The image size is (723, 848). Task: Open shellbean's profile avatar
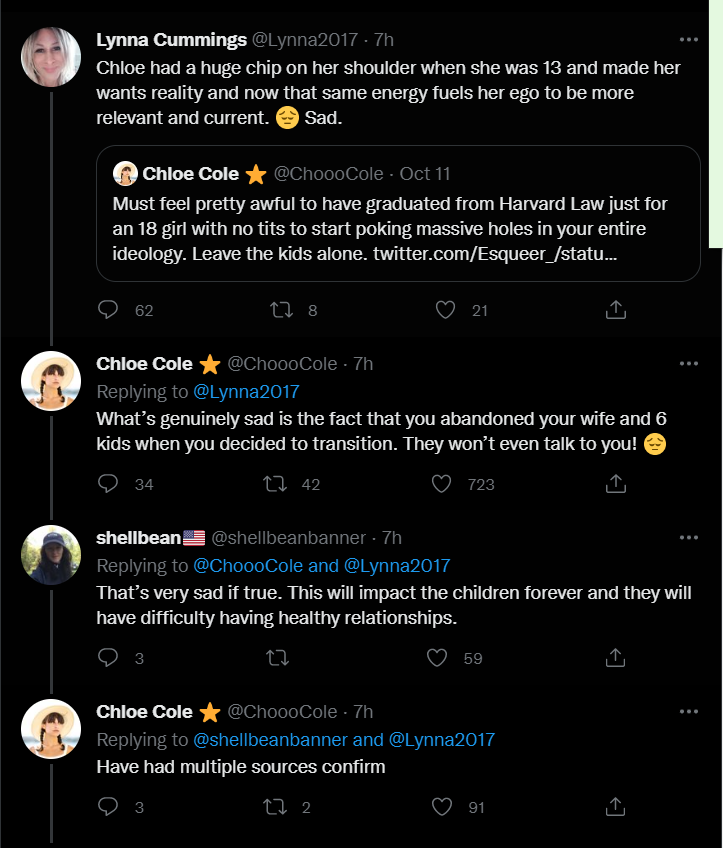click(51, 555)
